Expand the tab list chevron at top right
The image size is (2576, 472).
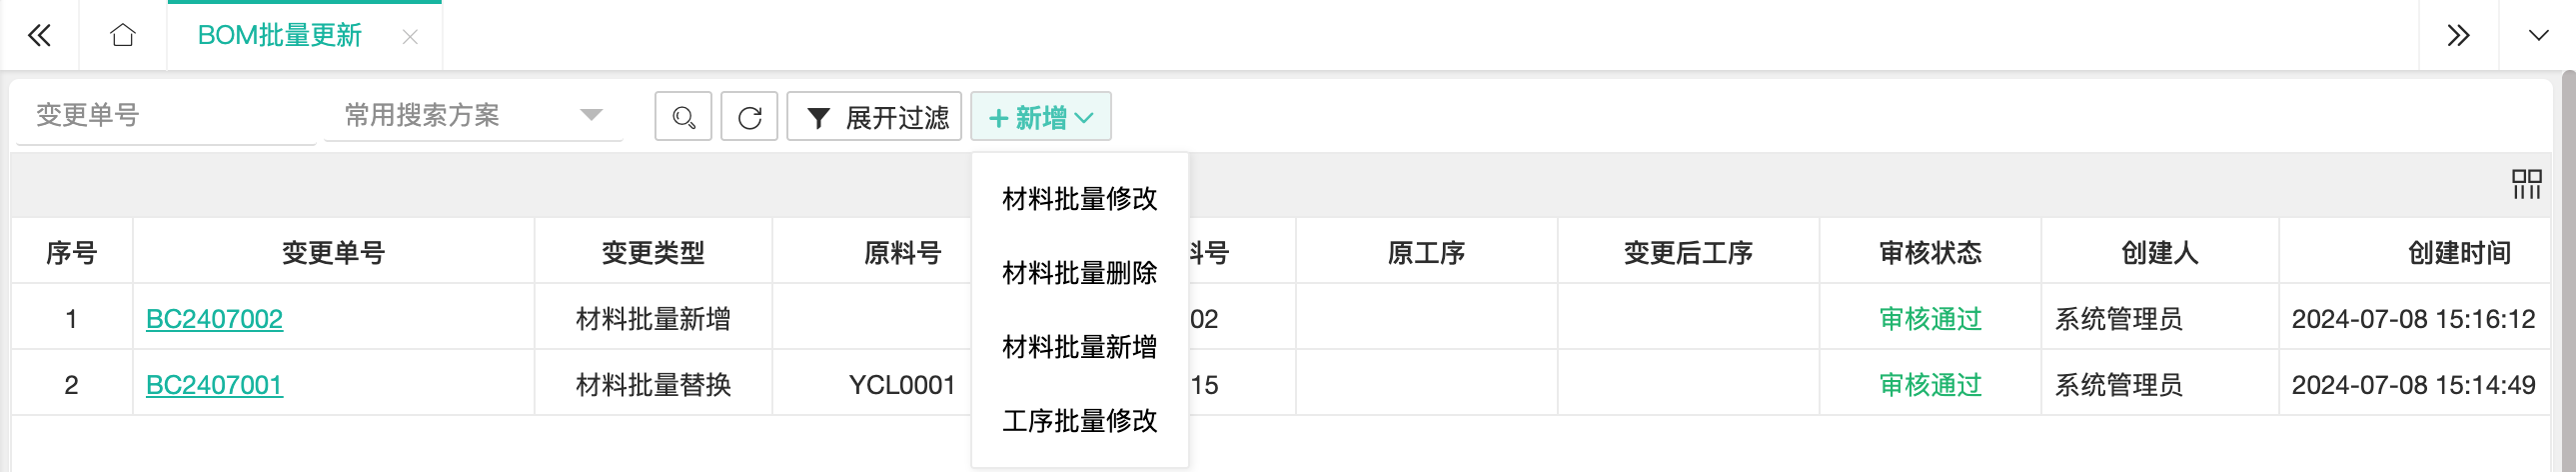[x=2538, y=36]
